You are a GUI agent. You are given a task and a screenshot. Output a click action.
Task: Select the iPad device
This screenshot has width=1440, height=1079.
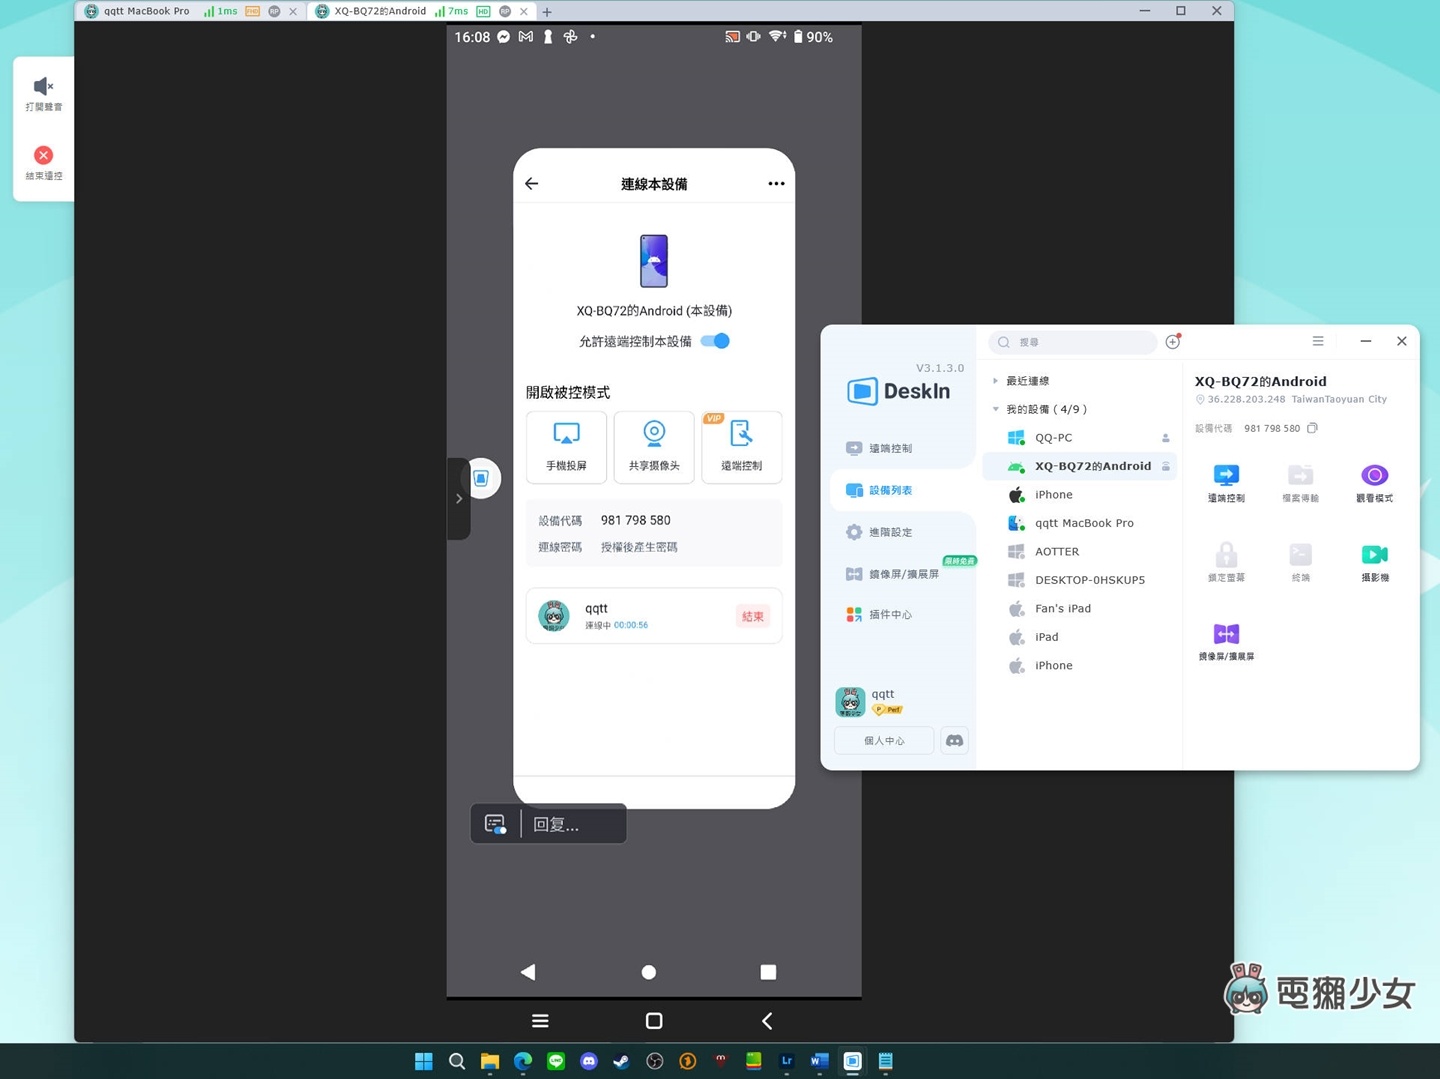tap(1080, 637)
